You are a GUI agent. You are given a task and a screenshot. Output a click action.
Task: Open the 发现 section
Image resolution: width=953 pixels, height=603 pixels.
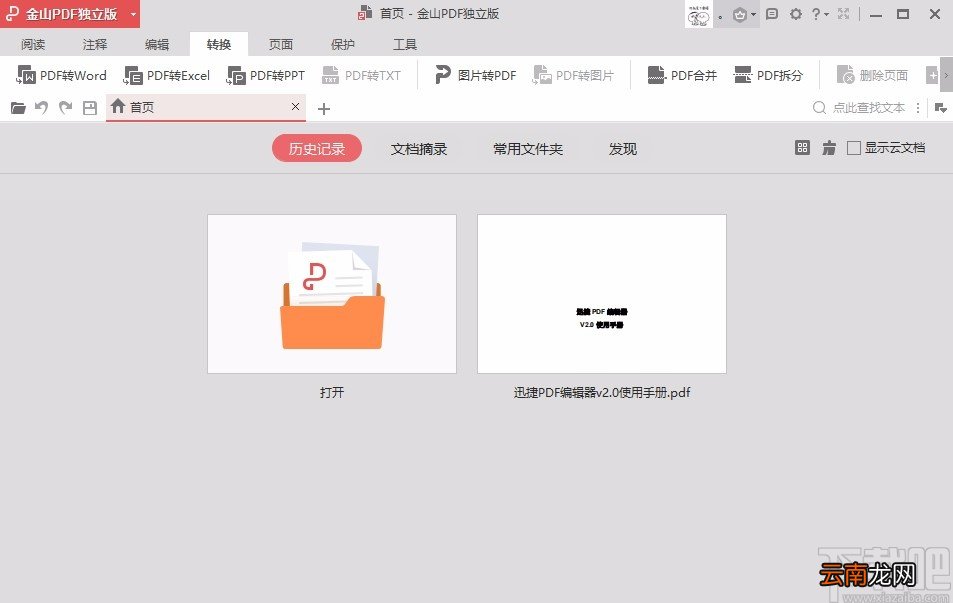click(x=623, y=149)
